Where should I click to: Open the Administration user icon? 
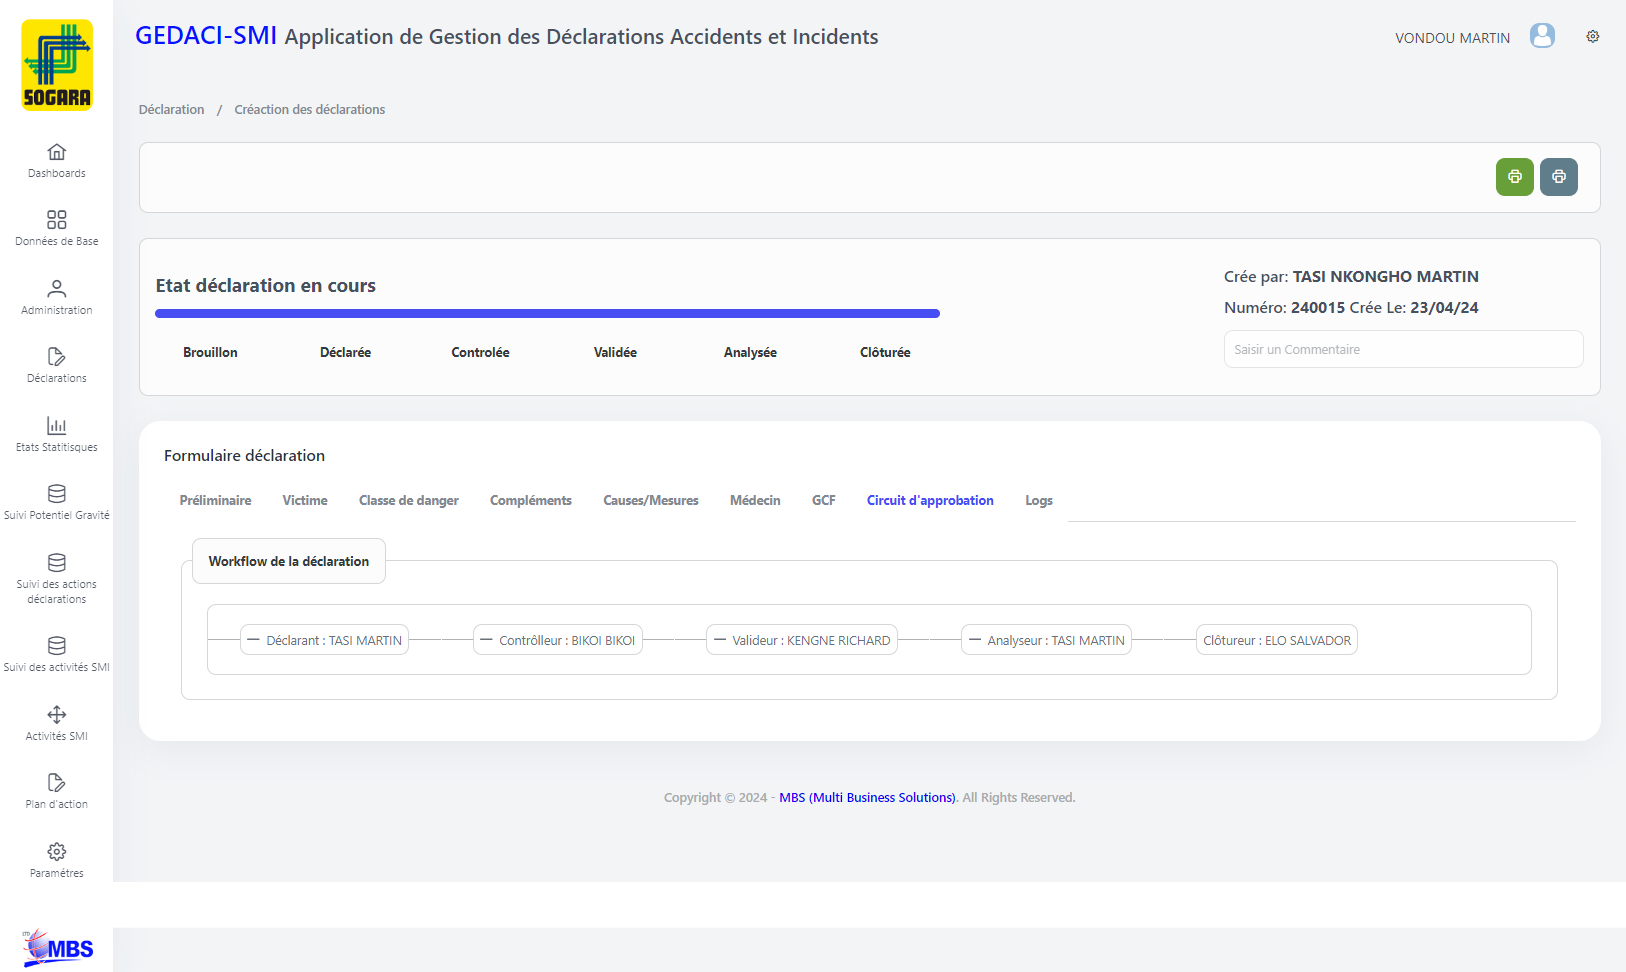[x=57, y=289]
